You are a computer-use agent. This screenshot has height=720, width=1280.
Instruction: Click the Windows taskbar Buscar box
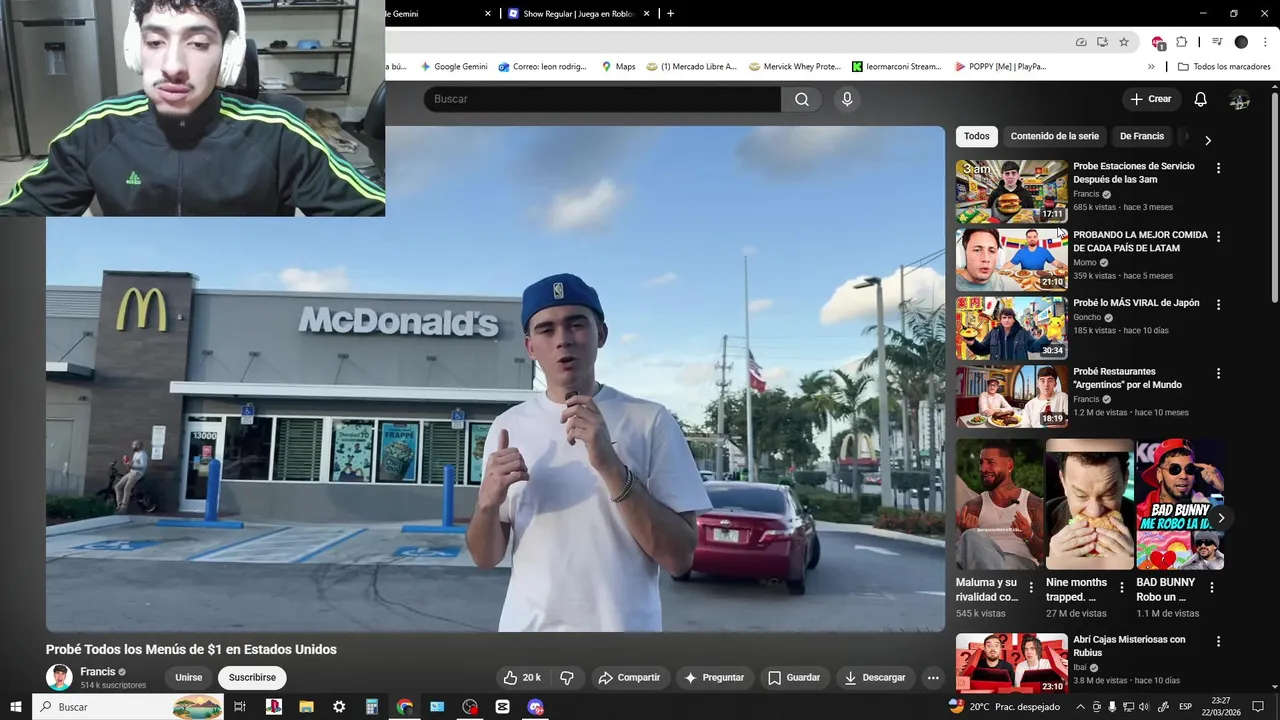(128, 707)
